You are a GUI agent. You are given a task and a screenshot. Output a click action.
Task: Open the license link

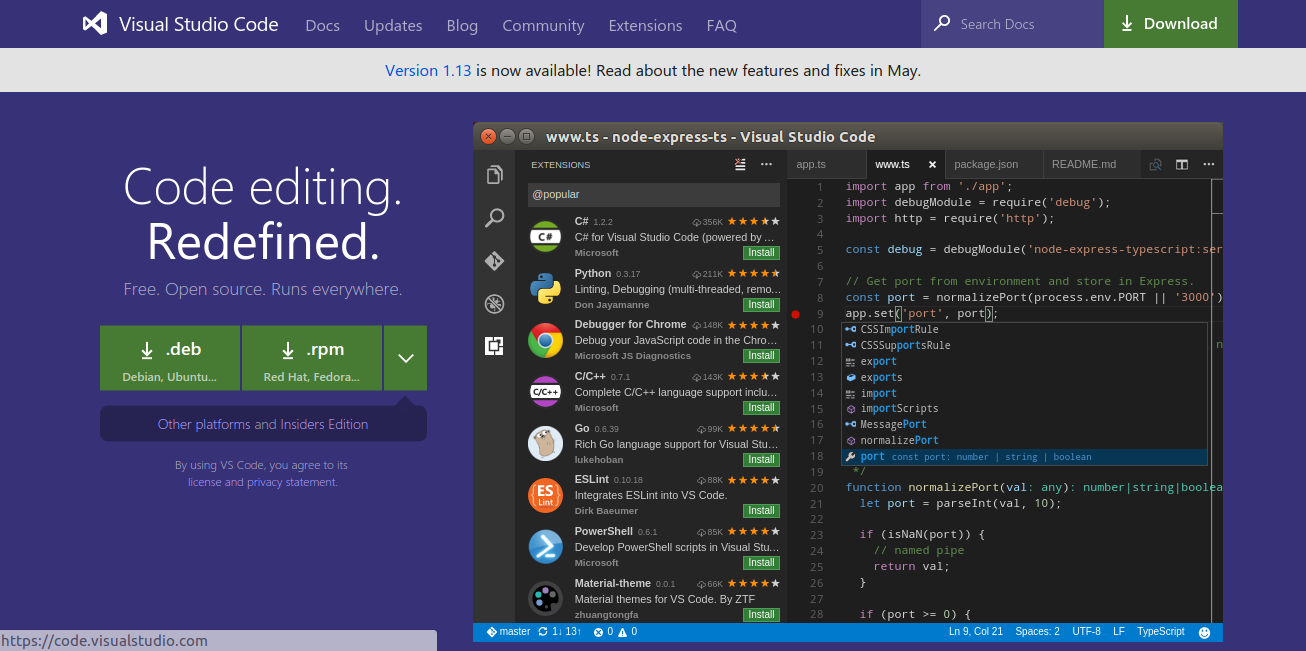(x=204, y=482)
